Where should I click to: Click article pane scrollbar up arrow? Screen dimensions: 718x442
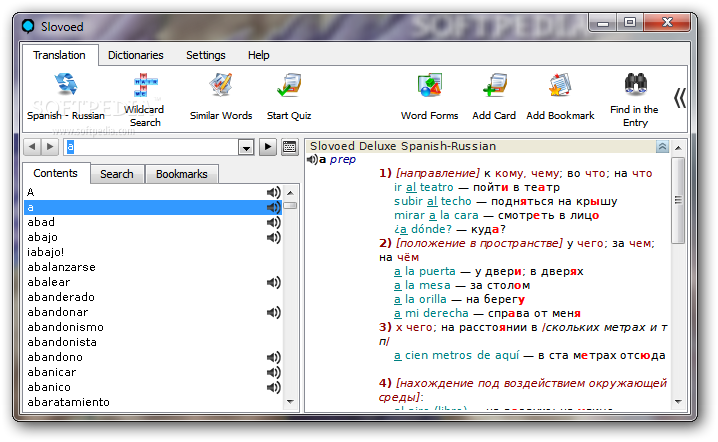pyautogui.click(x=679, y=147)
